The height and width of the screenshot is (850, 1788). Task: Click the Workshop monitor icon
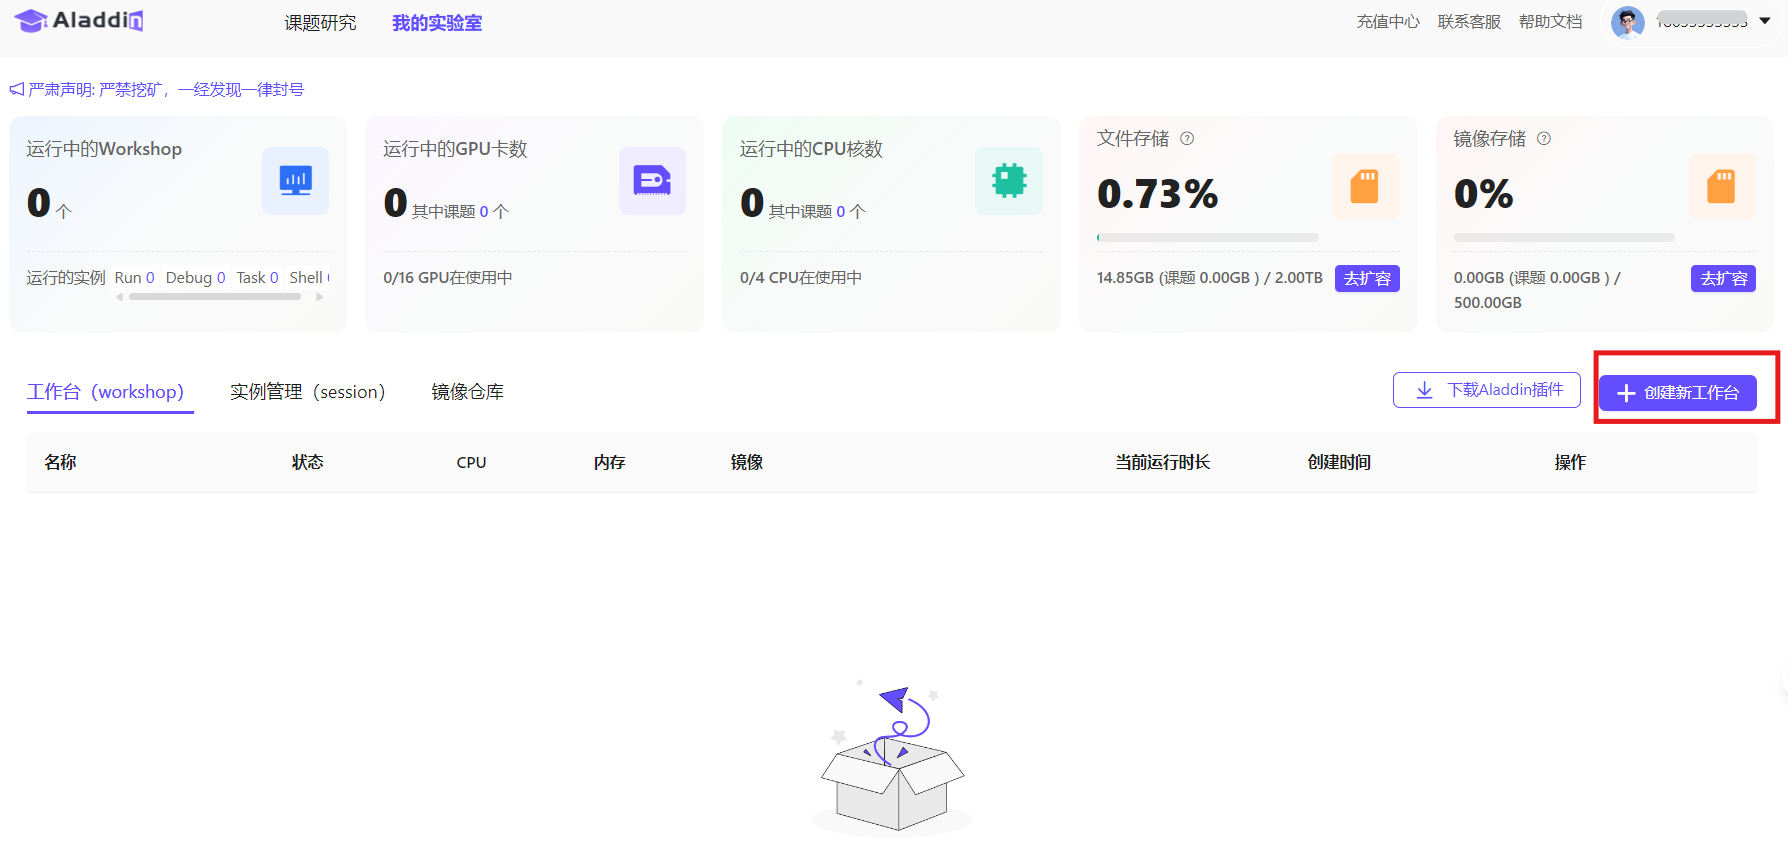(295, 181)
